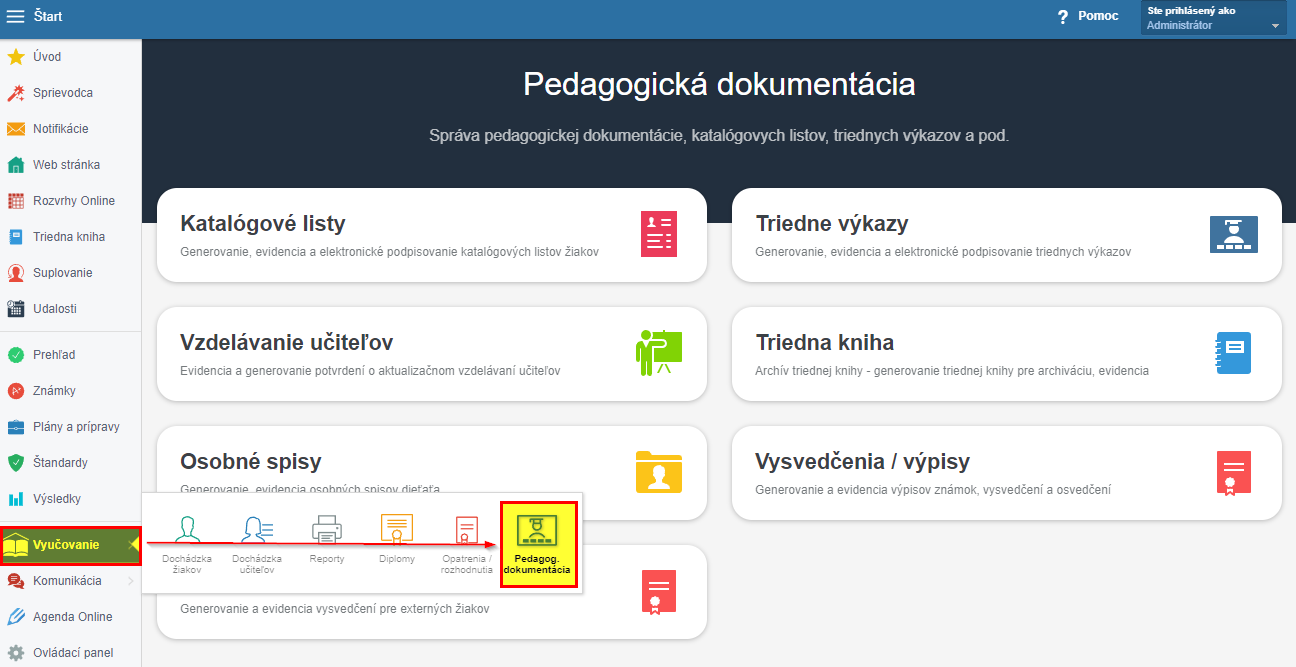1296x667 pixels.
Task: Select Výsledky in the sidebar
Action: pyautogui.click(x=57, y=499)
